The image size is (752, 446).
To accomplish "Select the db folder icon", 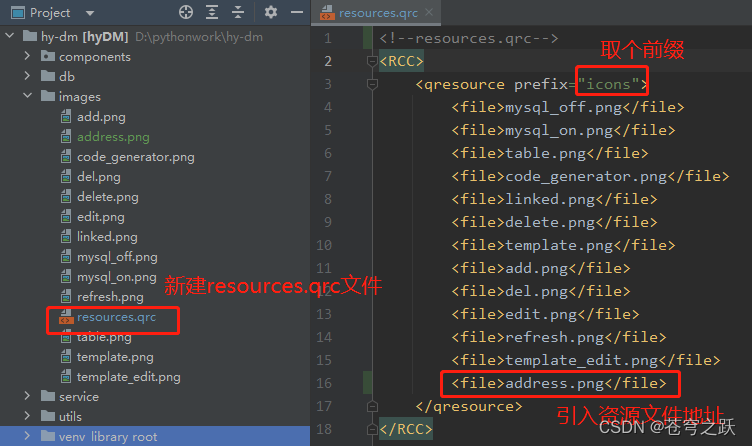I will click(x=47, y=76).
